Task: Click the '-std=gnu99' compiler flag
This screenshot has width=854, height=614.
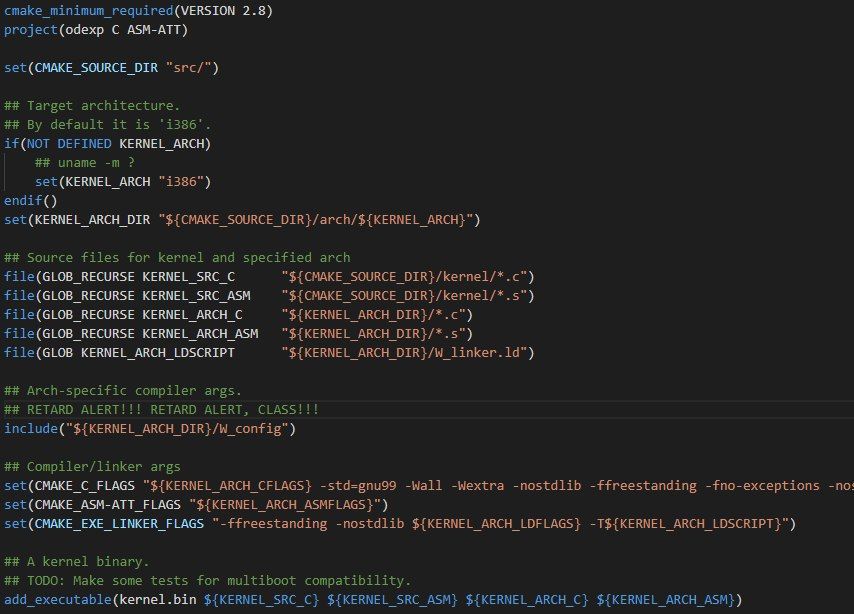Action: 358,486
